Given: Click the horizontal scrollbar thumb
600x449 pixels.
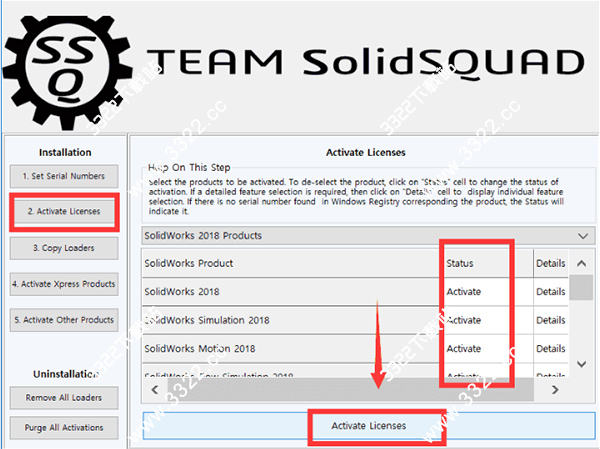Looking at the screenshot, I should [x=351, y=390].
